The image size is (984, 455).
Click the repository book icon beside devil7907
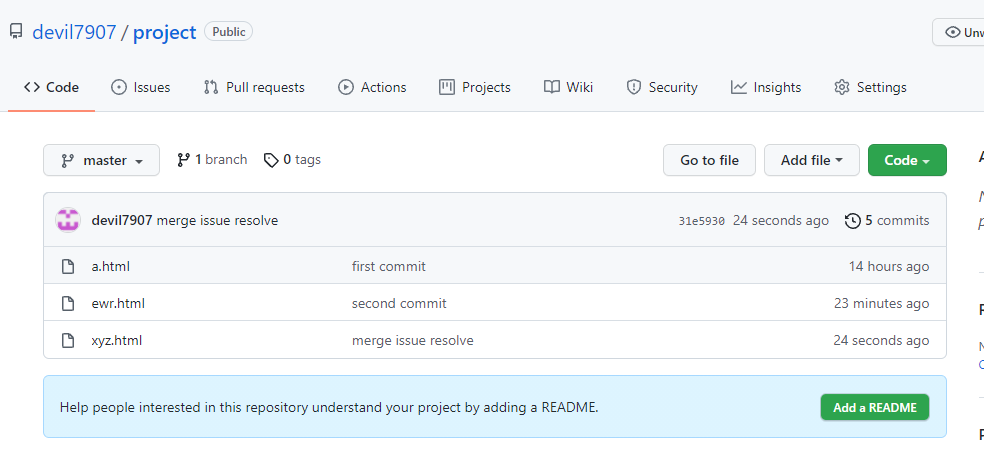pyautogui.click(x=16, y=31)
